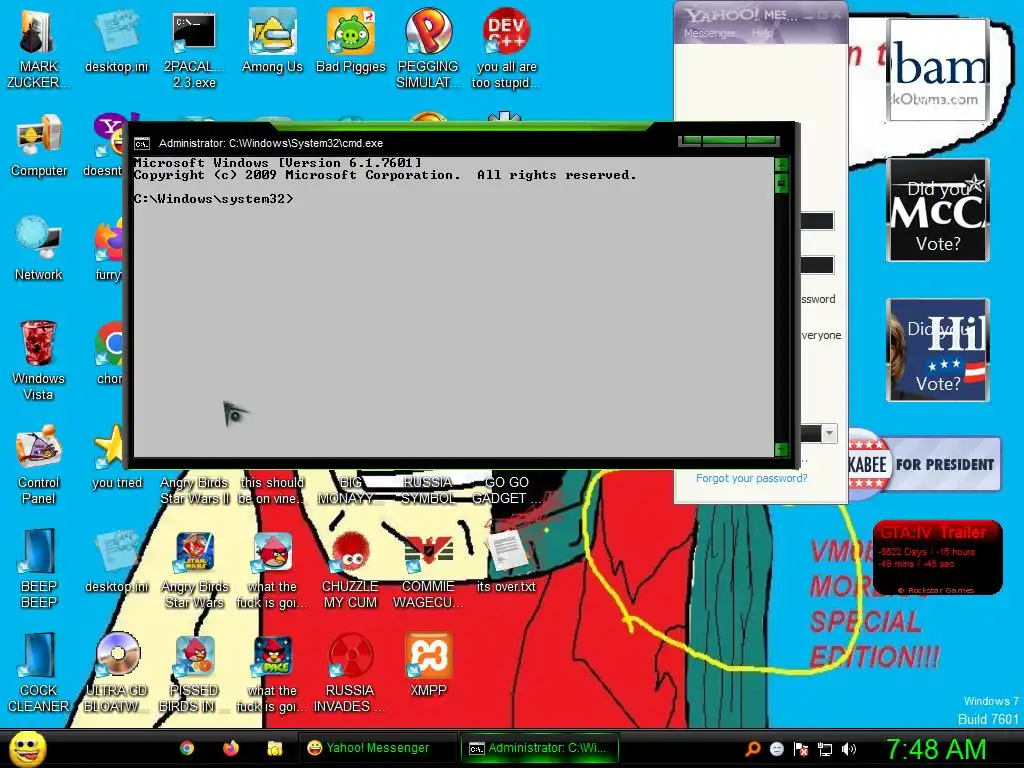Open the Network desktop icon
The height and width of the screenshot is (768, 1024).
point(39,249)
